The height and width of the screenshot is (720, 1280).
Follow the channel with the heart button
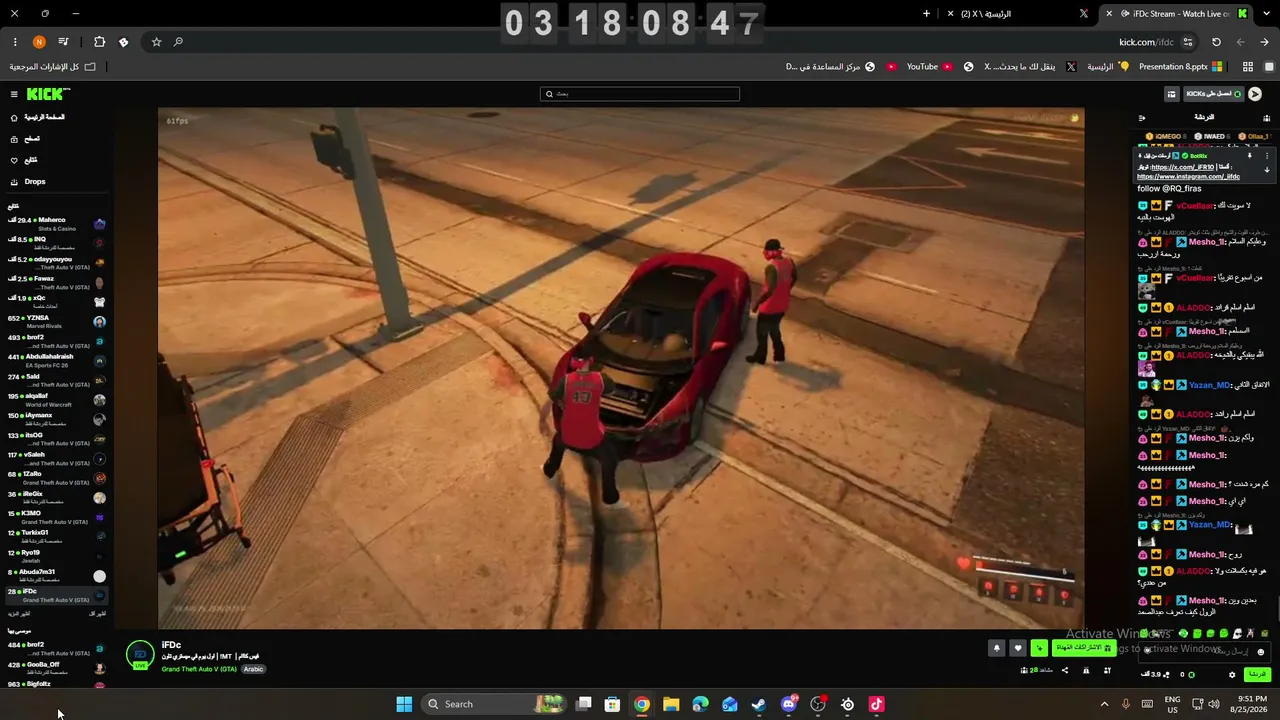1018,648
